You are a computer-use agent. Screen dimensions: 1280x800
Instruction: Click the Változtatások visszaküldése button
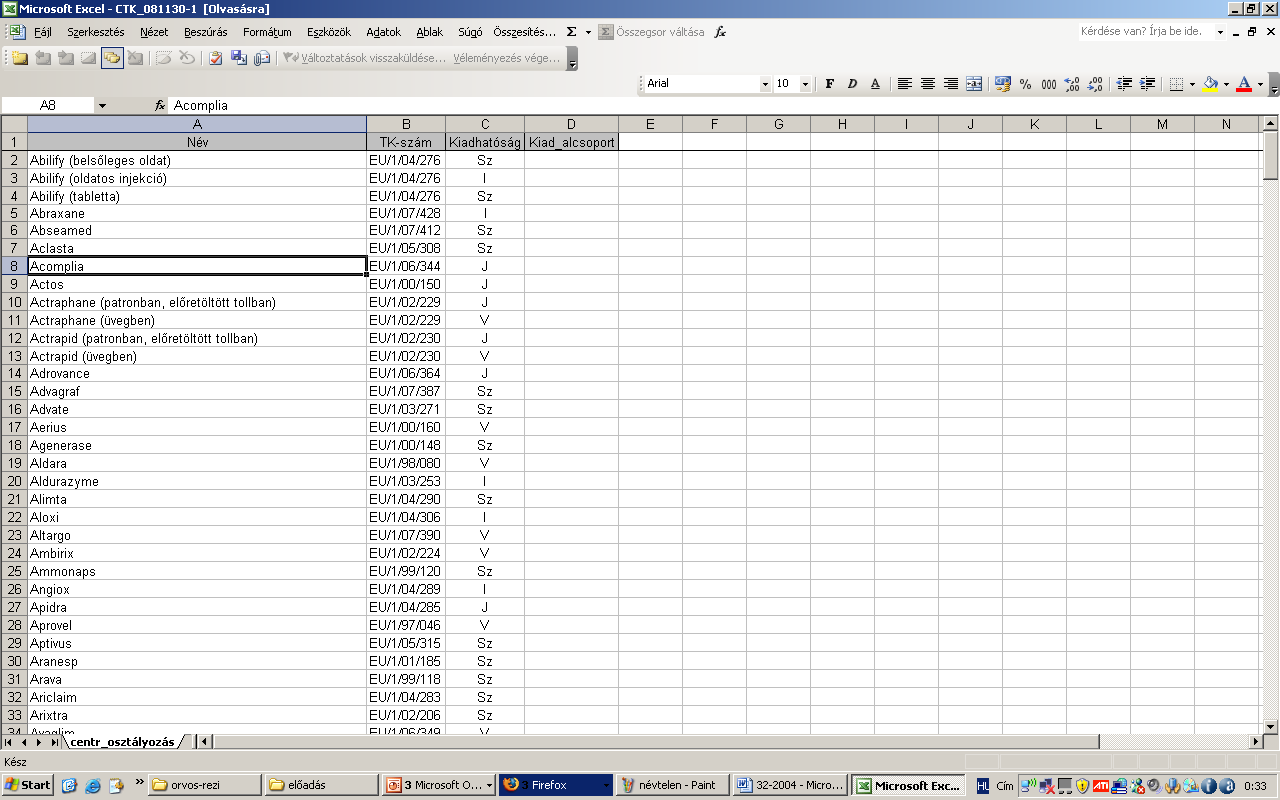[365, 58]
